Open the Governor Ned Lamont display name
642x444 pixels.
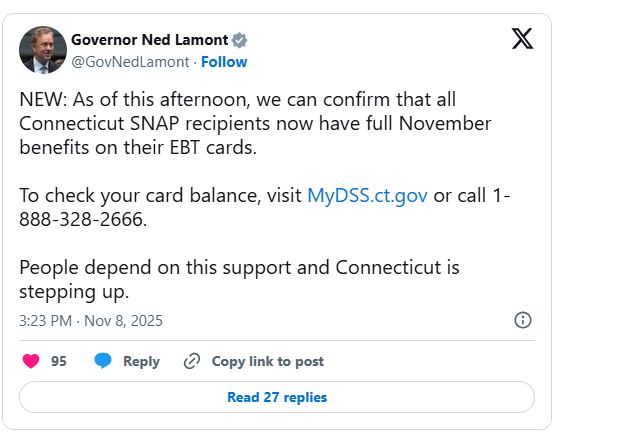(150, 41)
